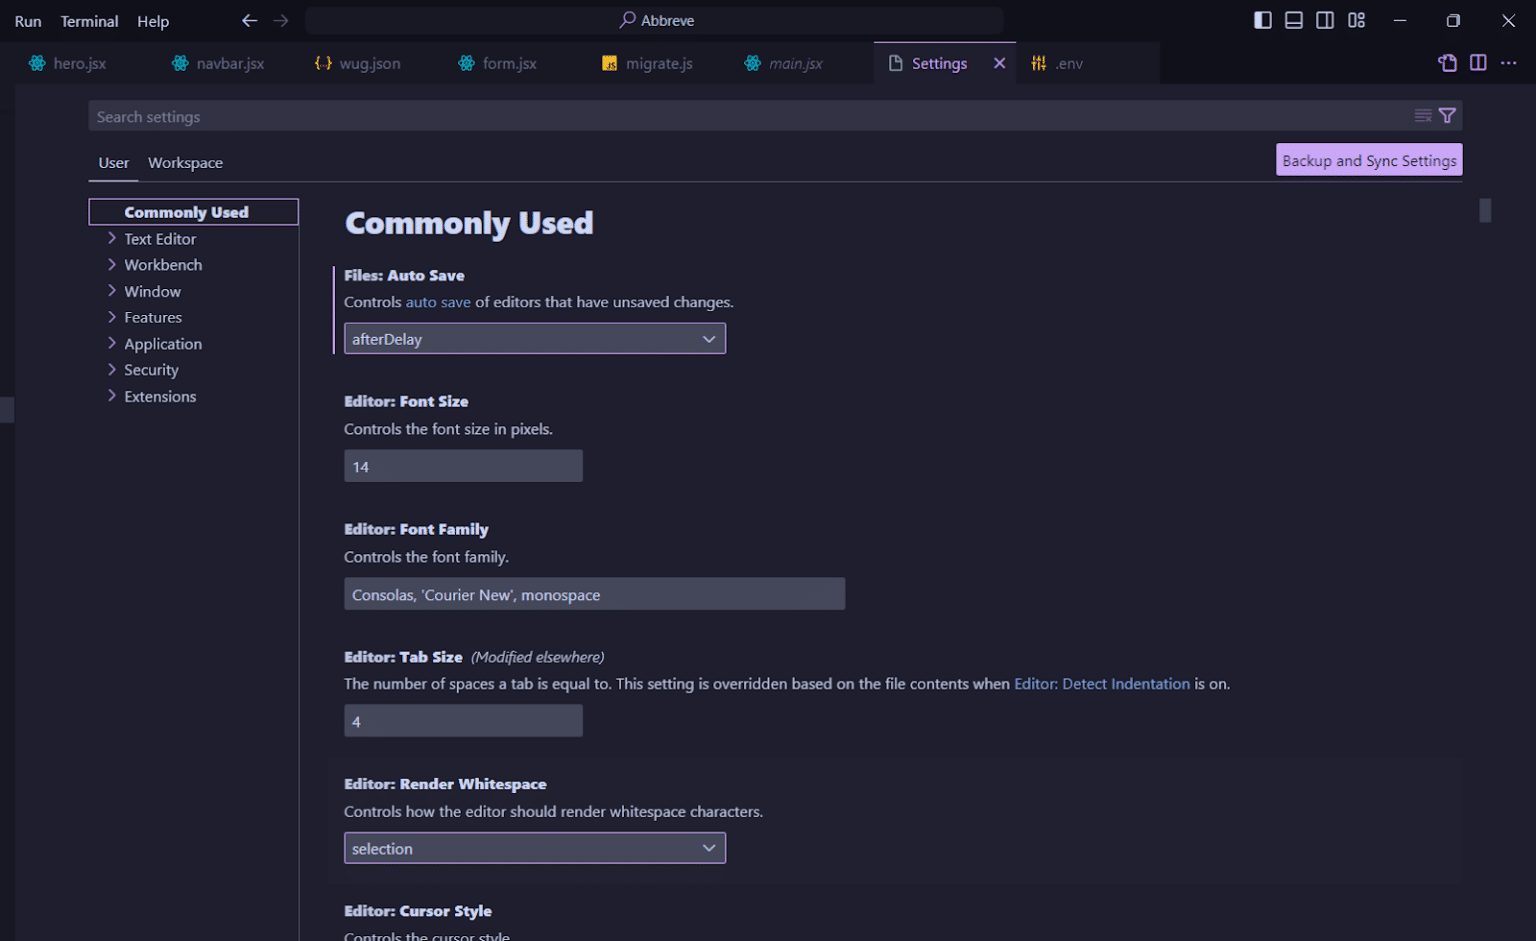Image resolution: width=1536 pixels, height=941 pixels.
Task: Open the .env file tab
Action: (1069, 62)
